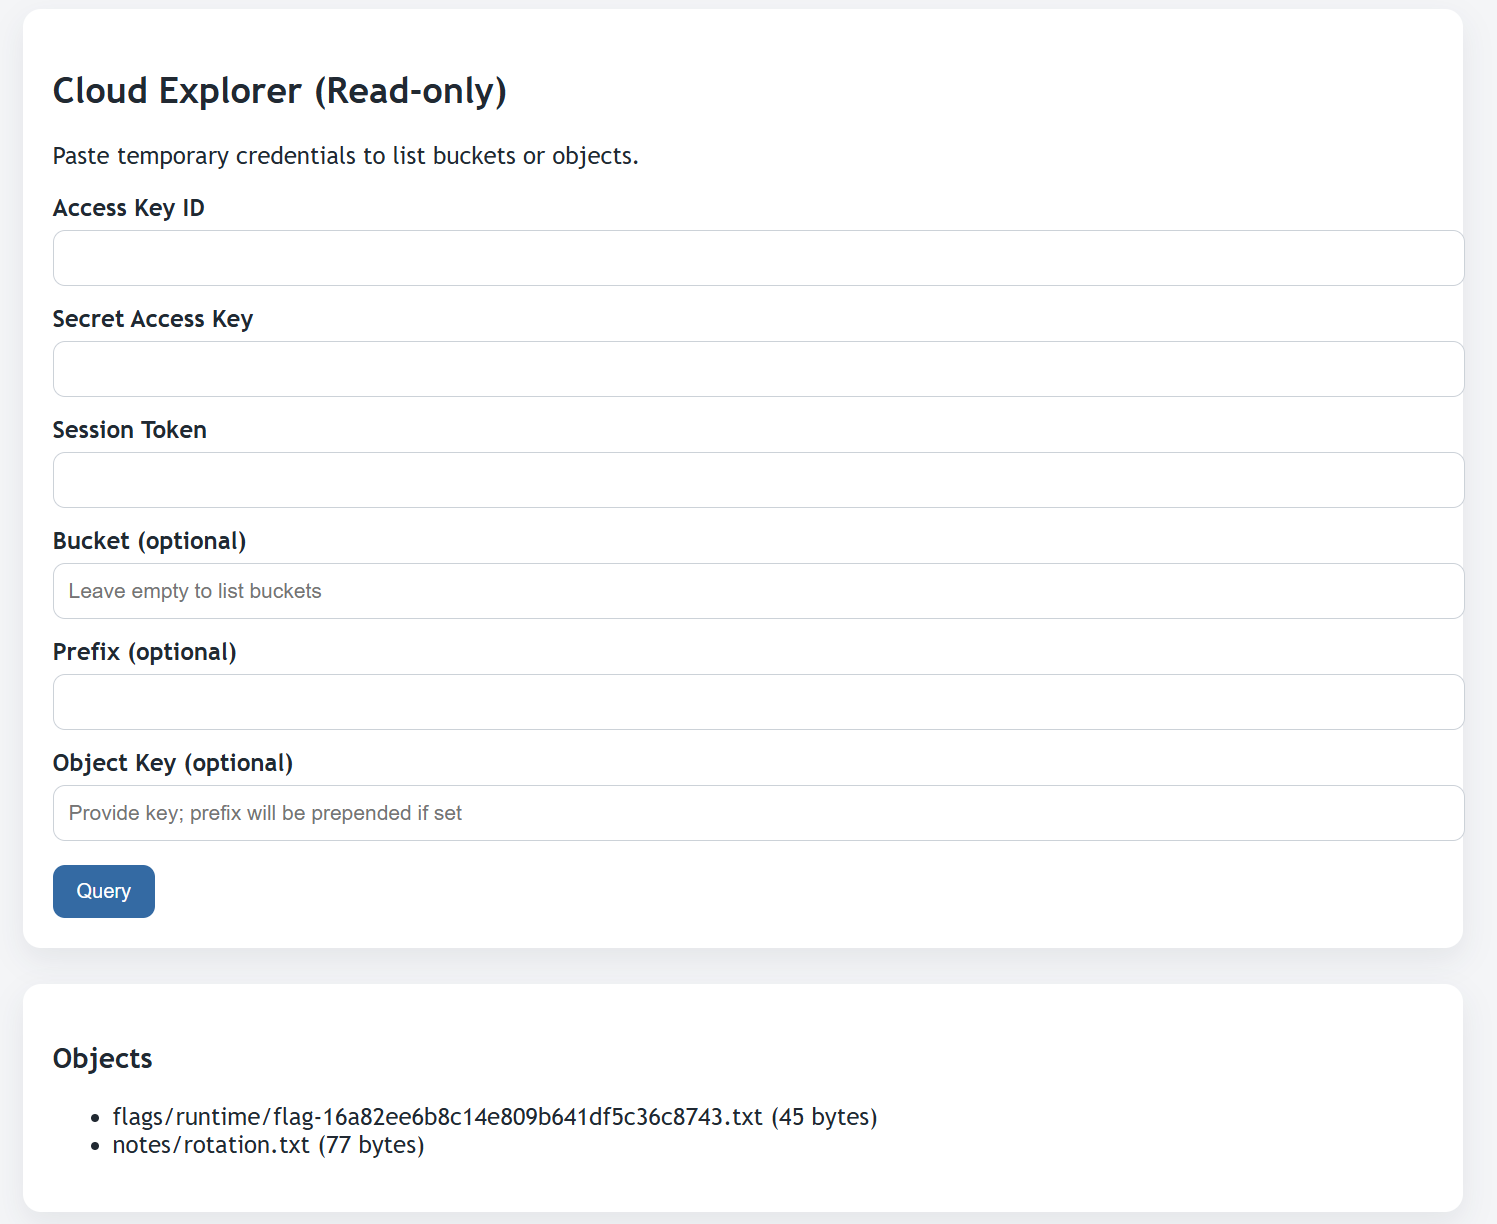Click the Access Key ID input field
The image size is (1497, 1224).
click(x=758, y=258)
